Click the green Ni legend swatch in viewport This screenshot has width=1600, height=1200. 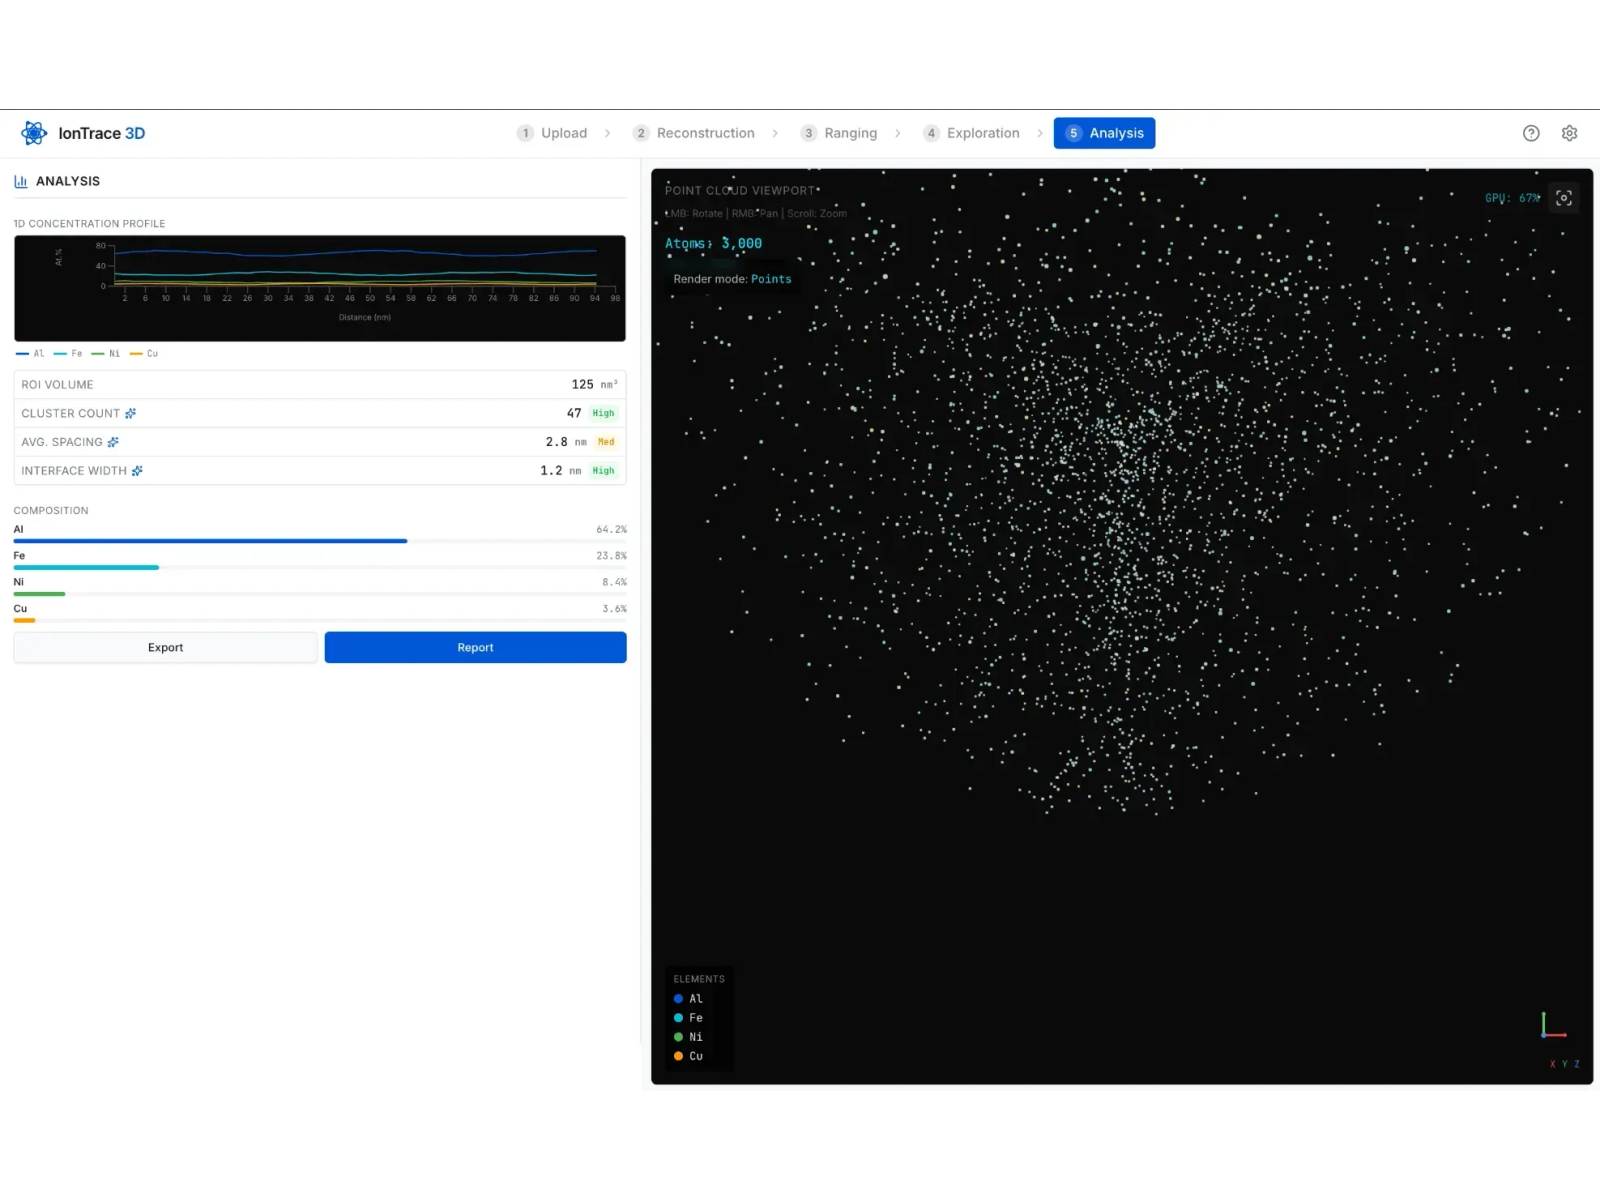coord(678,1037)
